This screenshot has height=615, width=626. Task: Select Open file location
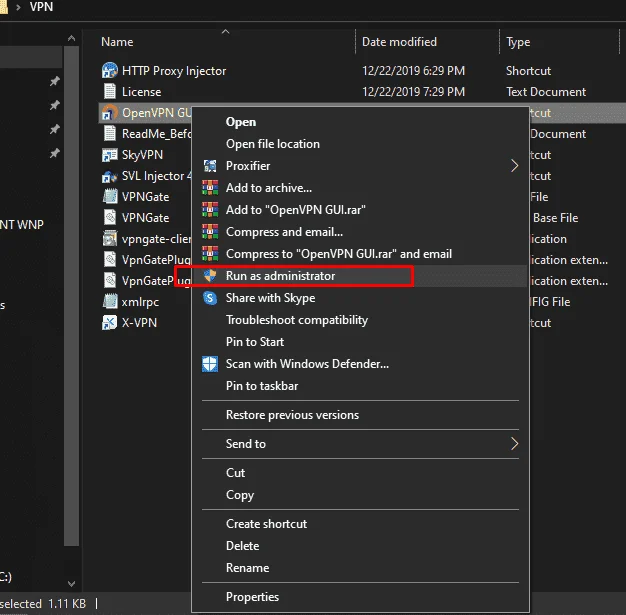[273, 144]
